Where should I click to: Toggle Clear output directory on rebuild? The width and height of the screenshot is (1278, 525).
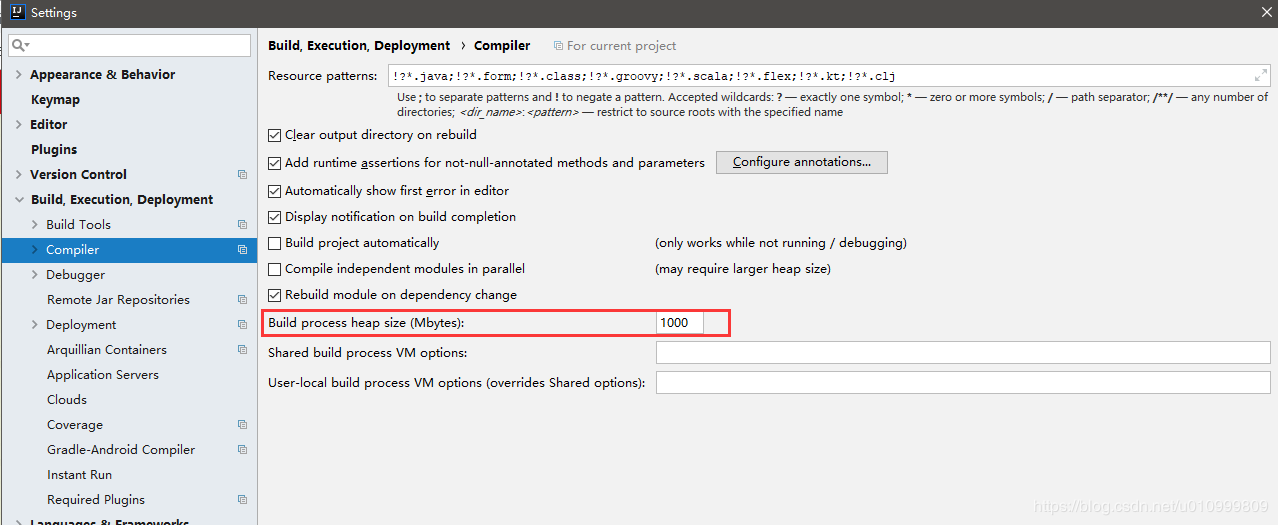coord(275,135)
